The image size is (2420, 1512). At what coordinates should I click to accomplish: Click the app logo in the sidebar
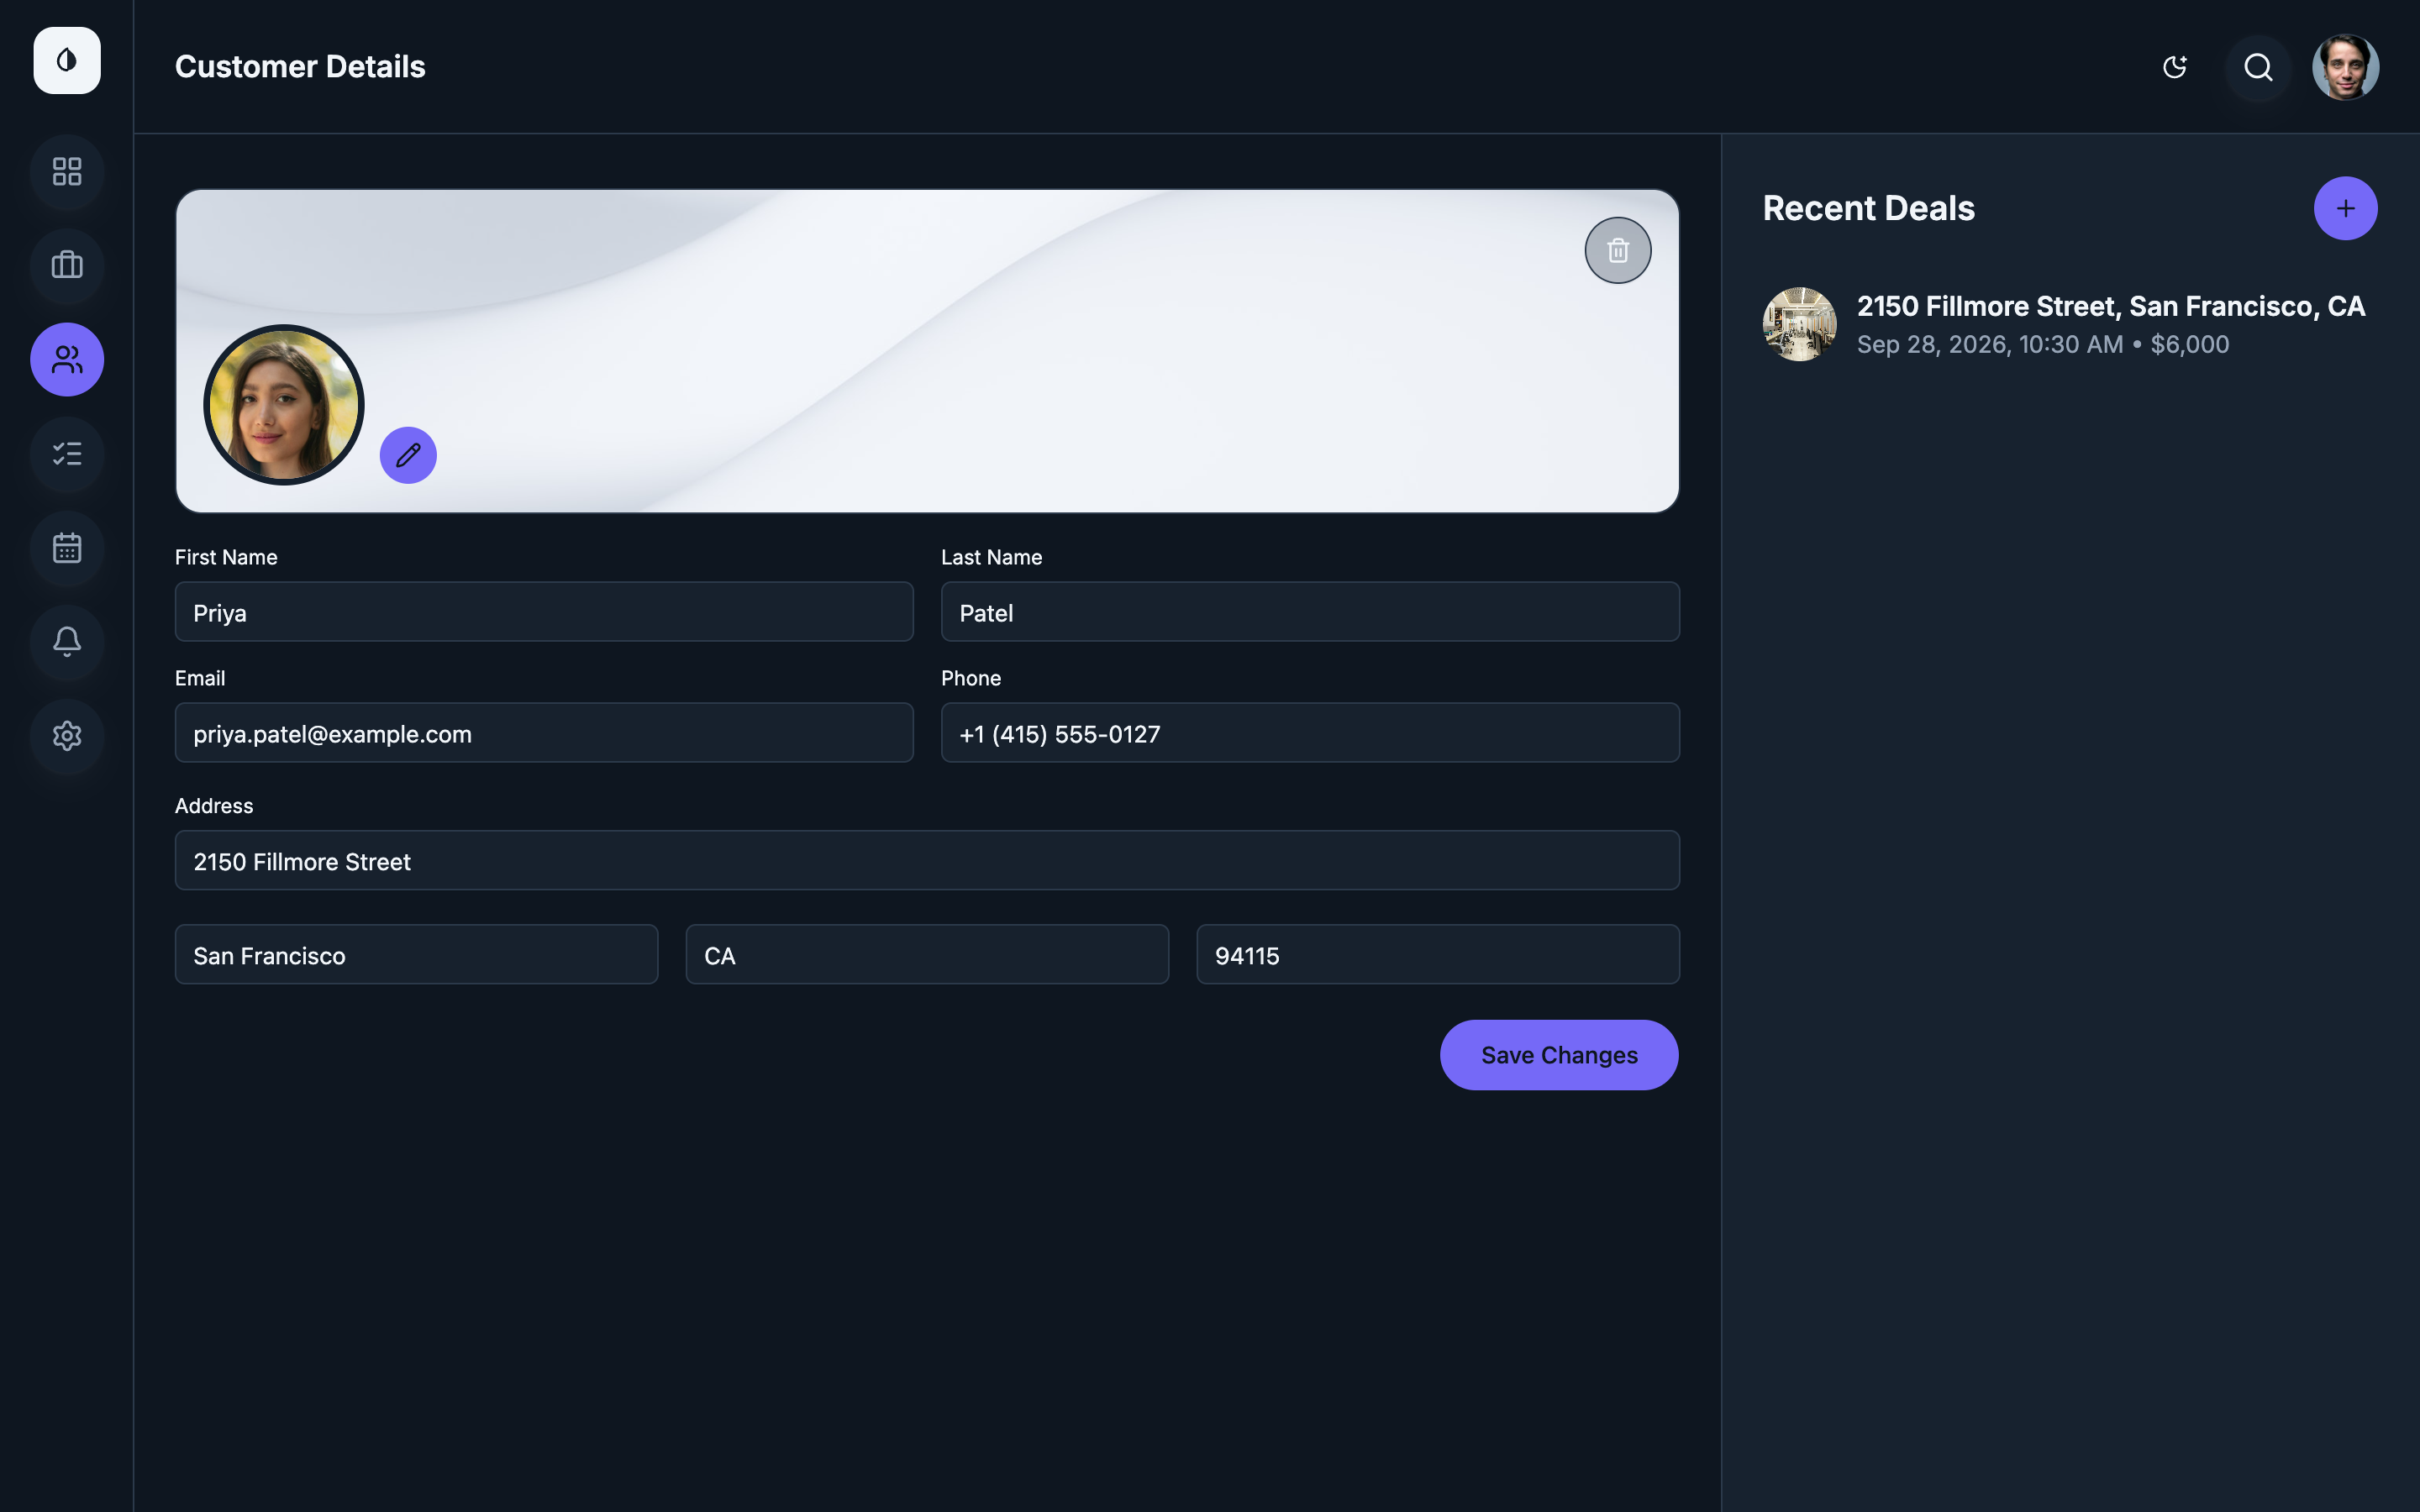[x=67, y=61]
